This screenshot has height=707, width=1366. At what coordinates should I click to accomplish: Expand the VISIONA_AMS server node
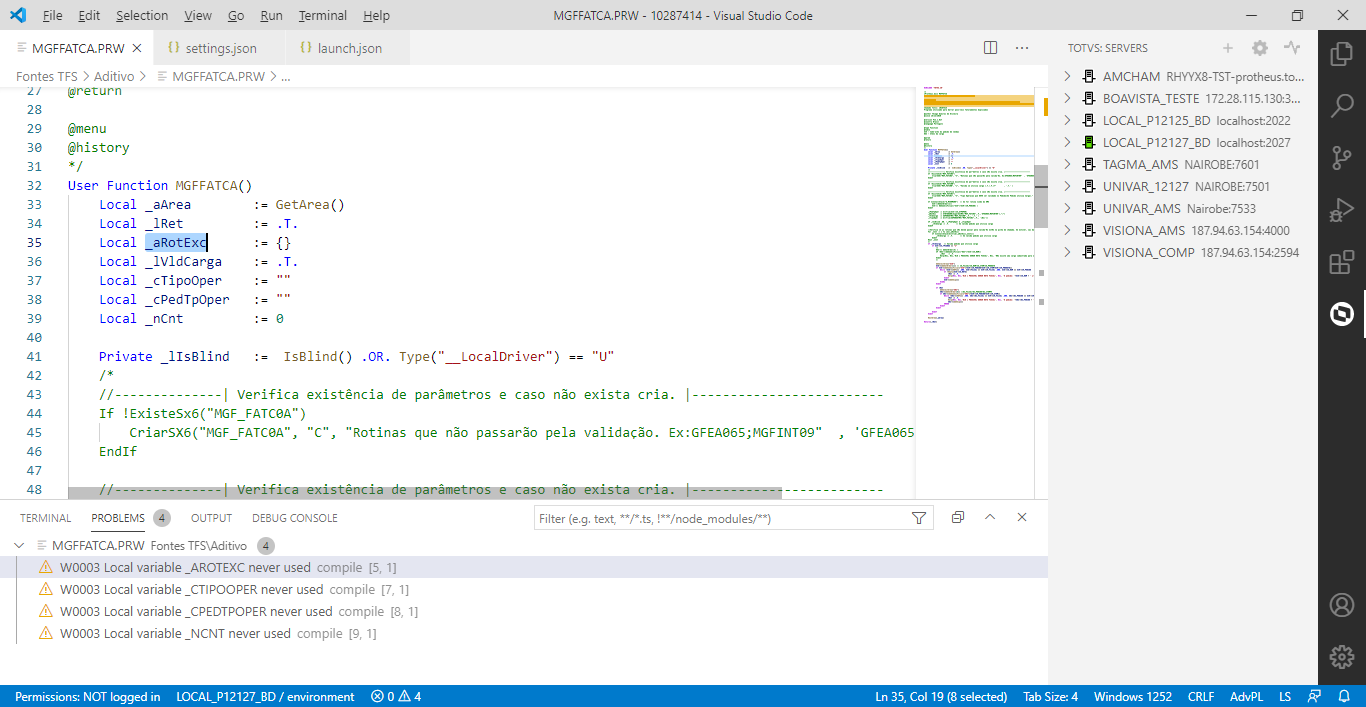click(x=1068, y=231)
